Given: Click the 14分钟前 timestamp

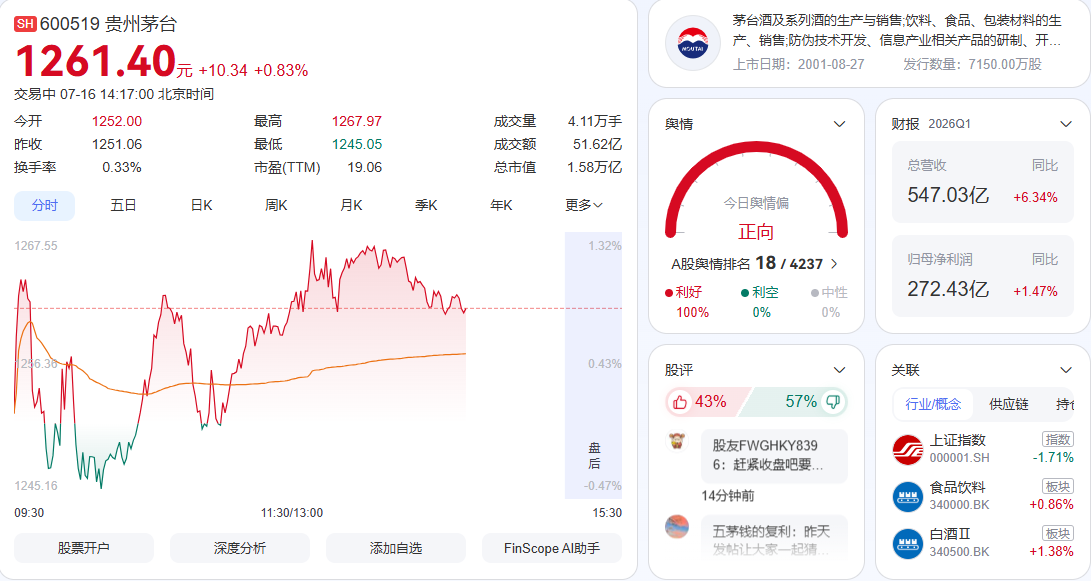Looking at the screenshot, I should click(x=728, y=495).
